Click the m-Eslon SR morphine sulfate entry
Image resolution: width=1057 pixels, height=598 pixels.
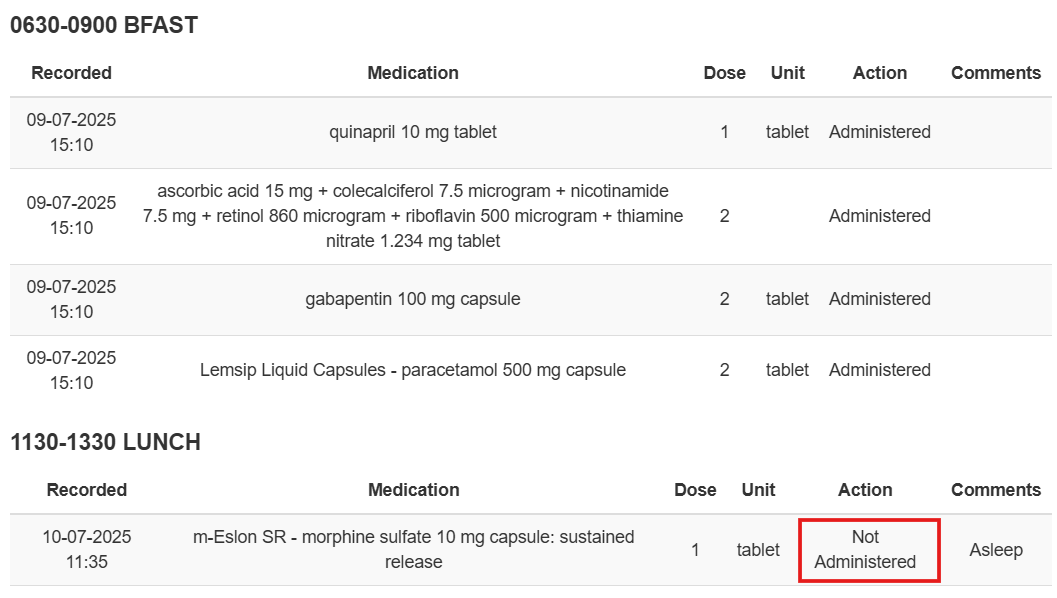coord(413,549)
